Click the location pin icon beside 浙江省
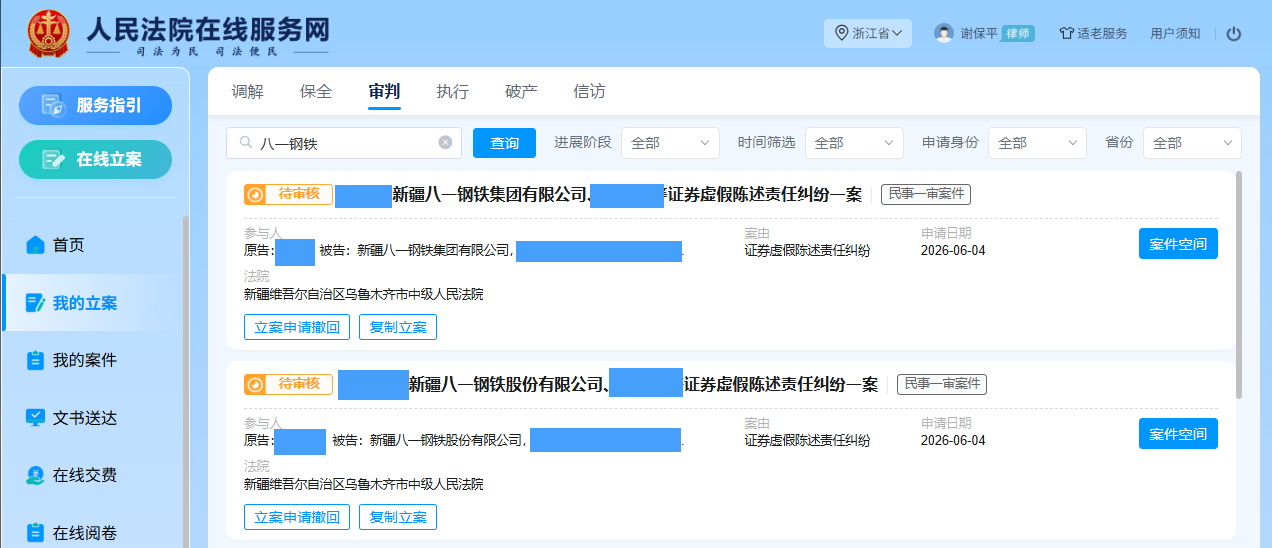The image size is (1272, 548). (x=841, y=33)
